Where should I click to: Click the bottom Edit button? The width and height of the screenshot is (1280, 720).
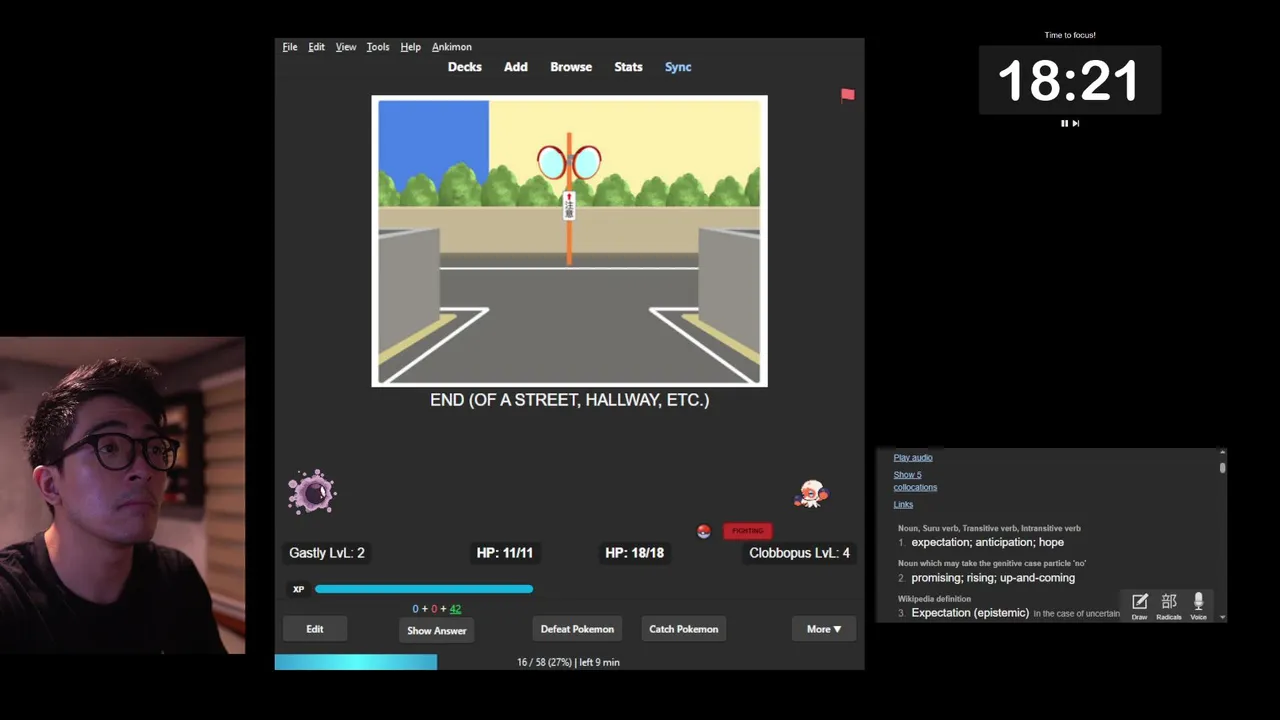(x=315, y=629)
